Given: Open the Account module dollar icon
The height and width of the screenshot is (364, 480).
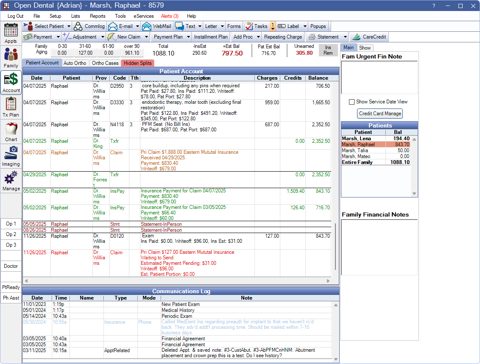Looking at the screenshot, I should click(11, 79).
